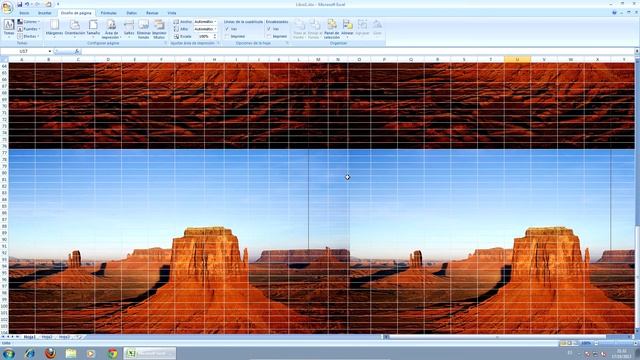Open Imprimir títulos print titles dialog

(159, 29)
